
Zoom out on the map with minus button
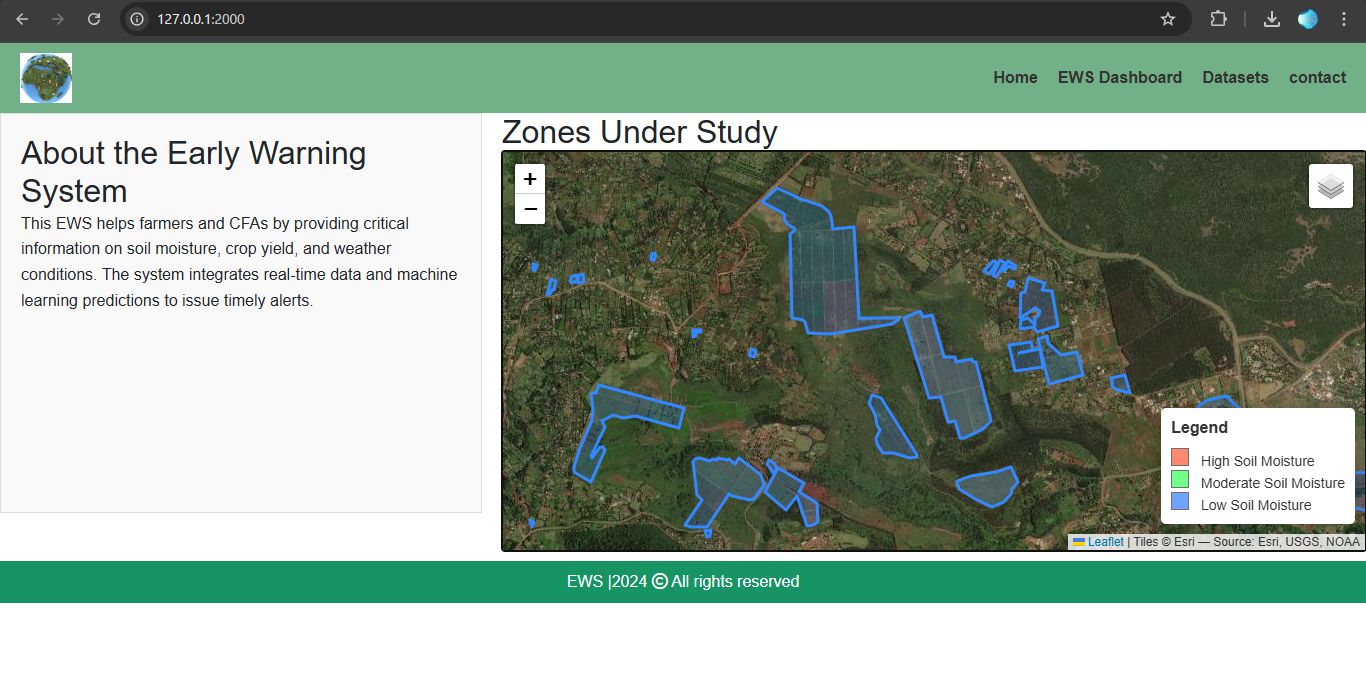click(x=530, y=209)
